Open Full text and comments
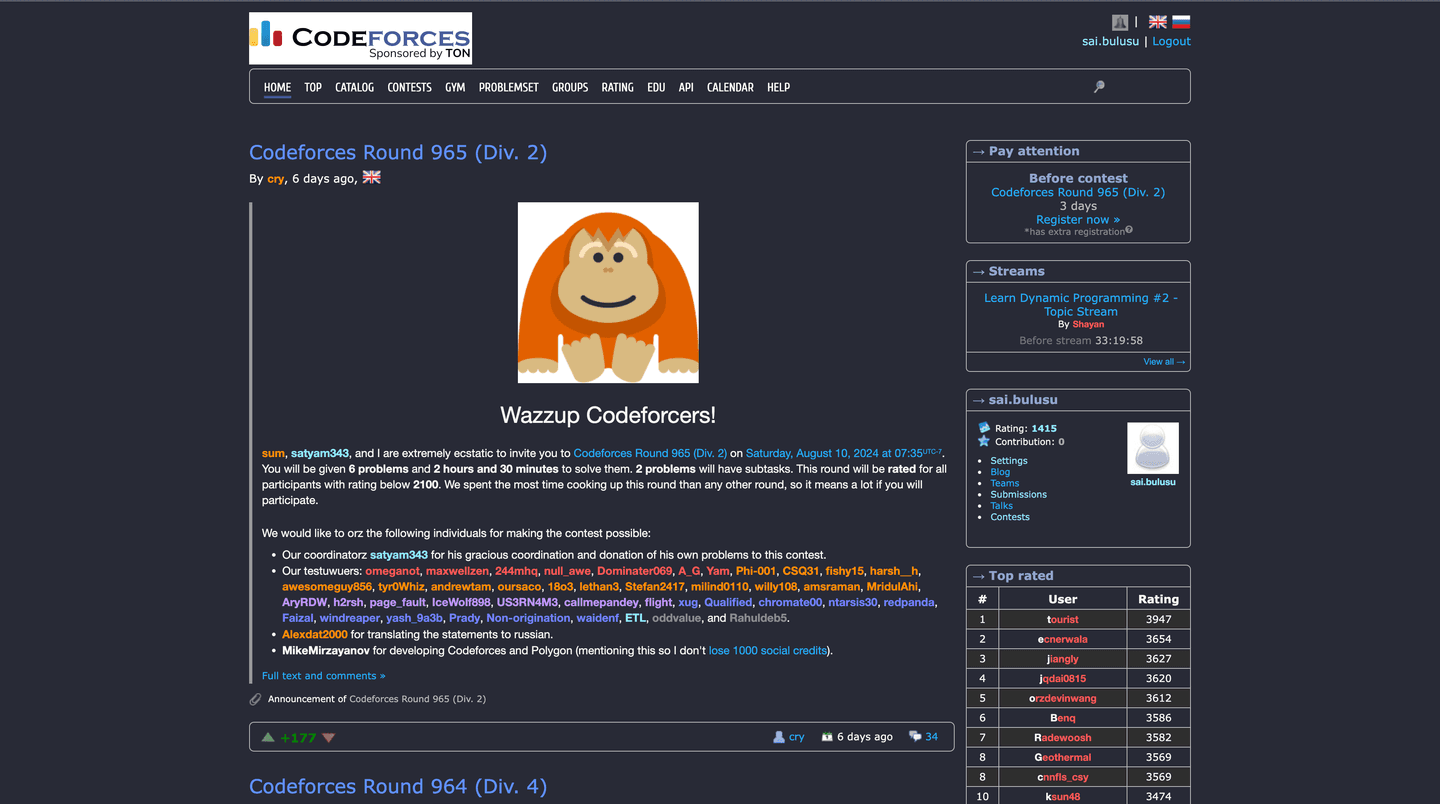The image size is (1440, 804). coord(323,675)
